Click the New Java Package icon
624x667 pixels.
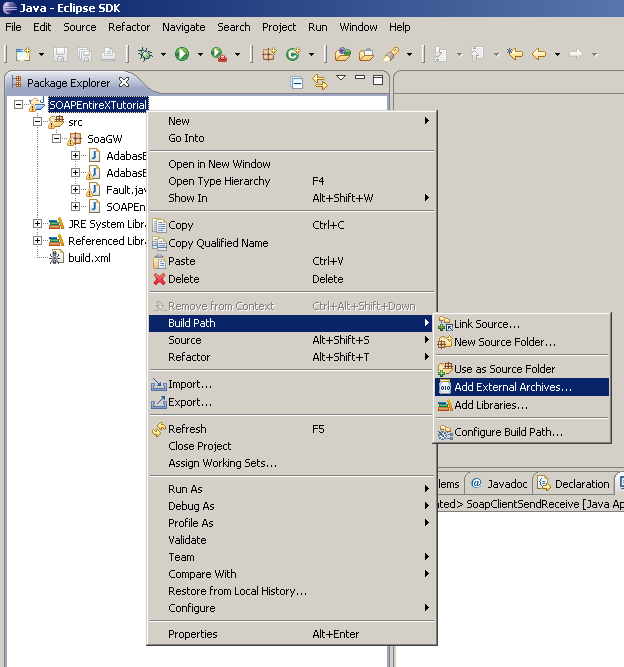click(269, 54)
